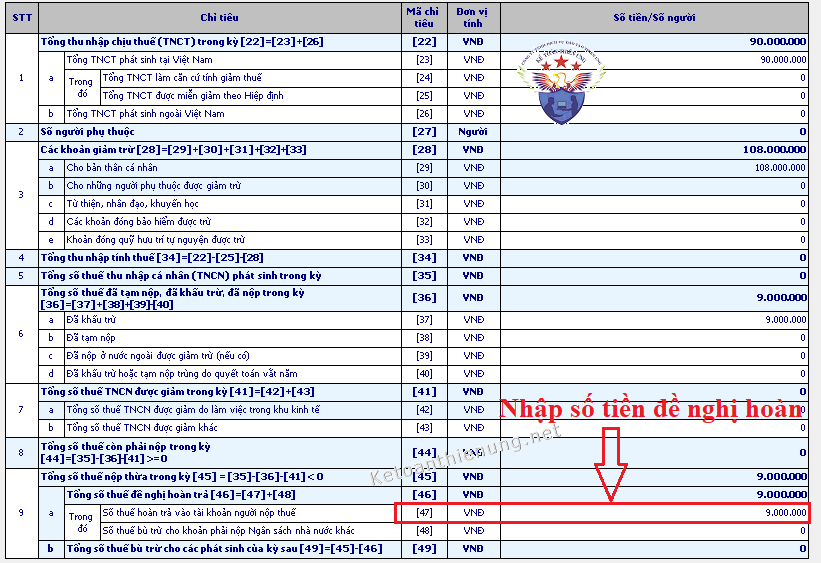The height and width of the screenshot is (563, 821).
Task: Click the 'Chỉ tiêu' column header
Action: pos(219,18)
